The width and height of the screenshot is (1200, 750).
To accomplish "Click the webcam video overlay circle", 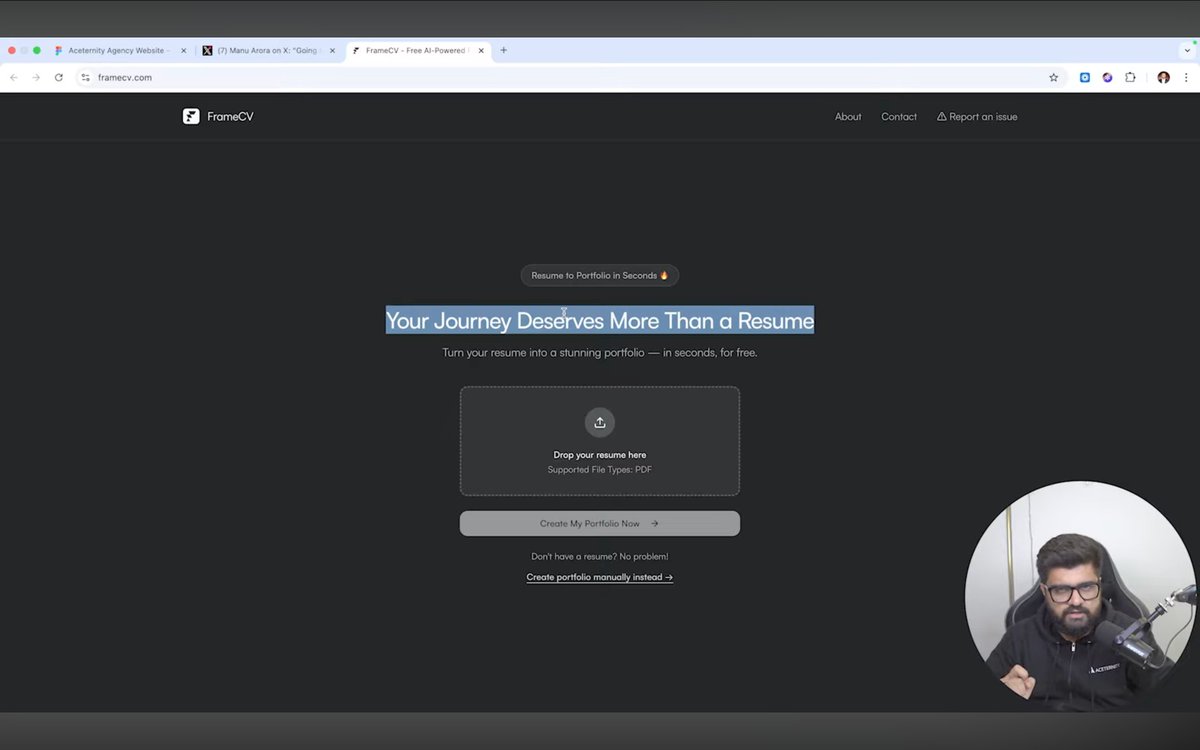I will pyautogui.click(x=1080, y=597).
